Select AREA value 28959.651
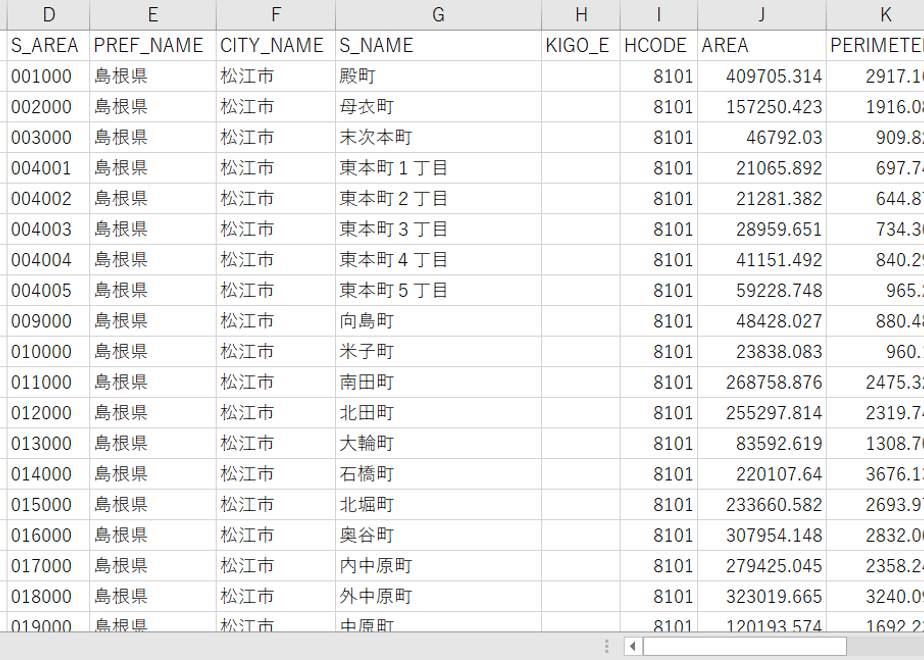 point(762,229)
